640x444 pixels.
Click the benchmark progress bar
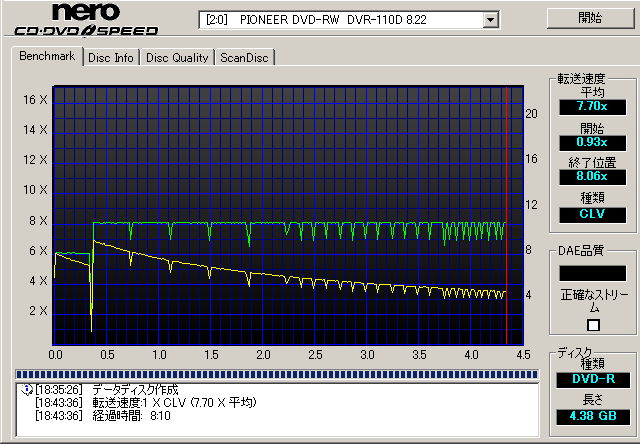[x=277, y=374]
